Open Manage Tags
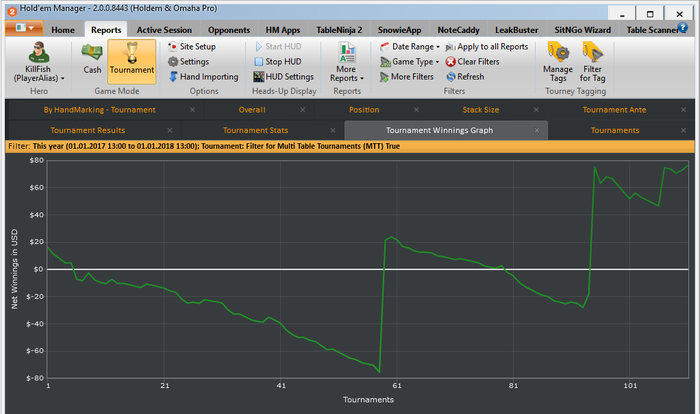The width and height of the screenshot is (700, 414). pos(558,62)
